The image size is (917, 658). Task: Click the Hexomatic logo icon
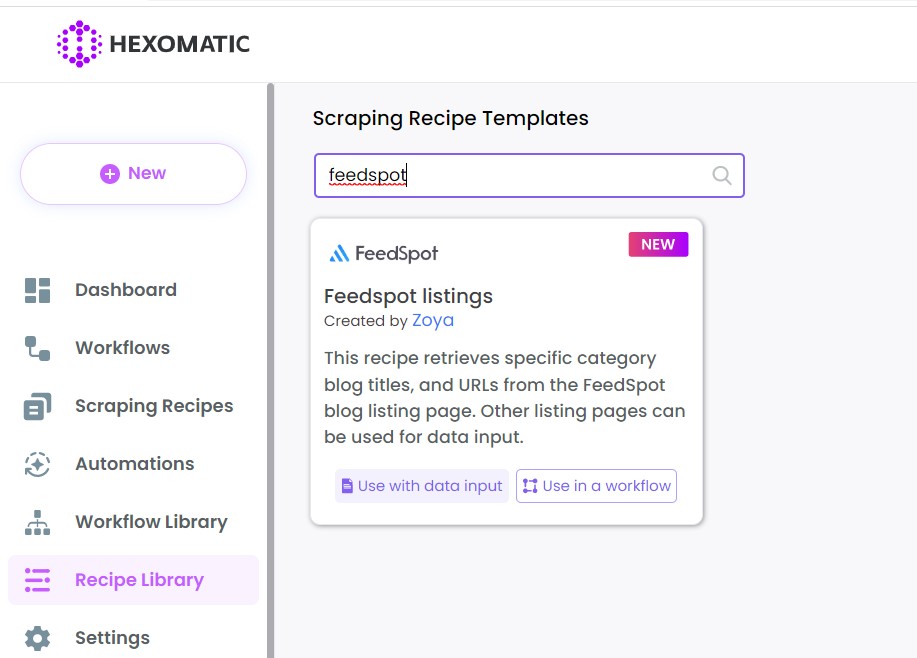pos(79,44)
